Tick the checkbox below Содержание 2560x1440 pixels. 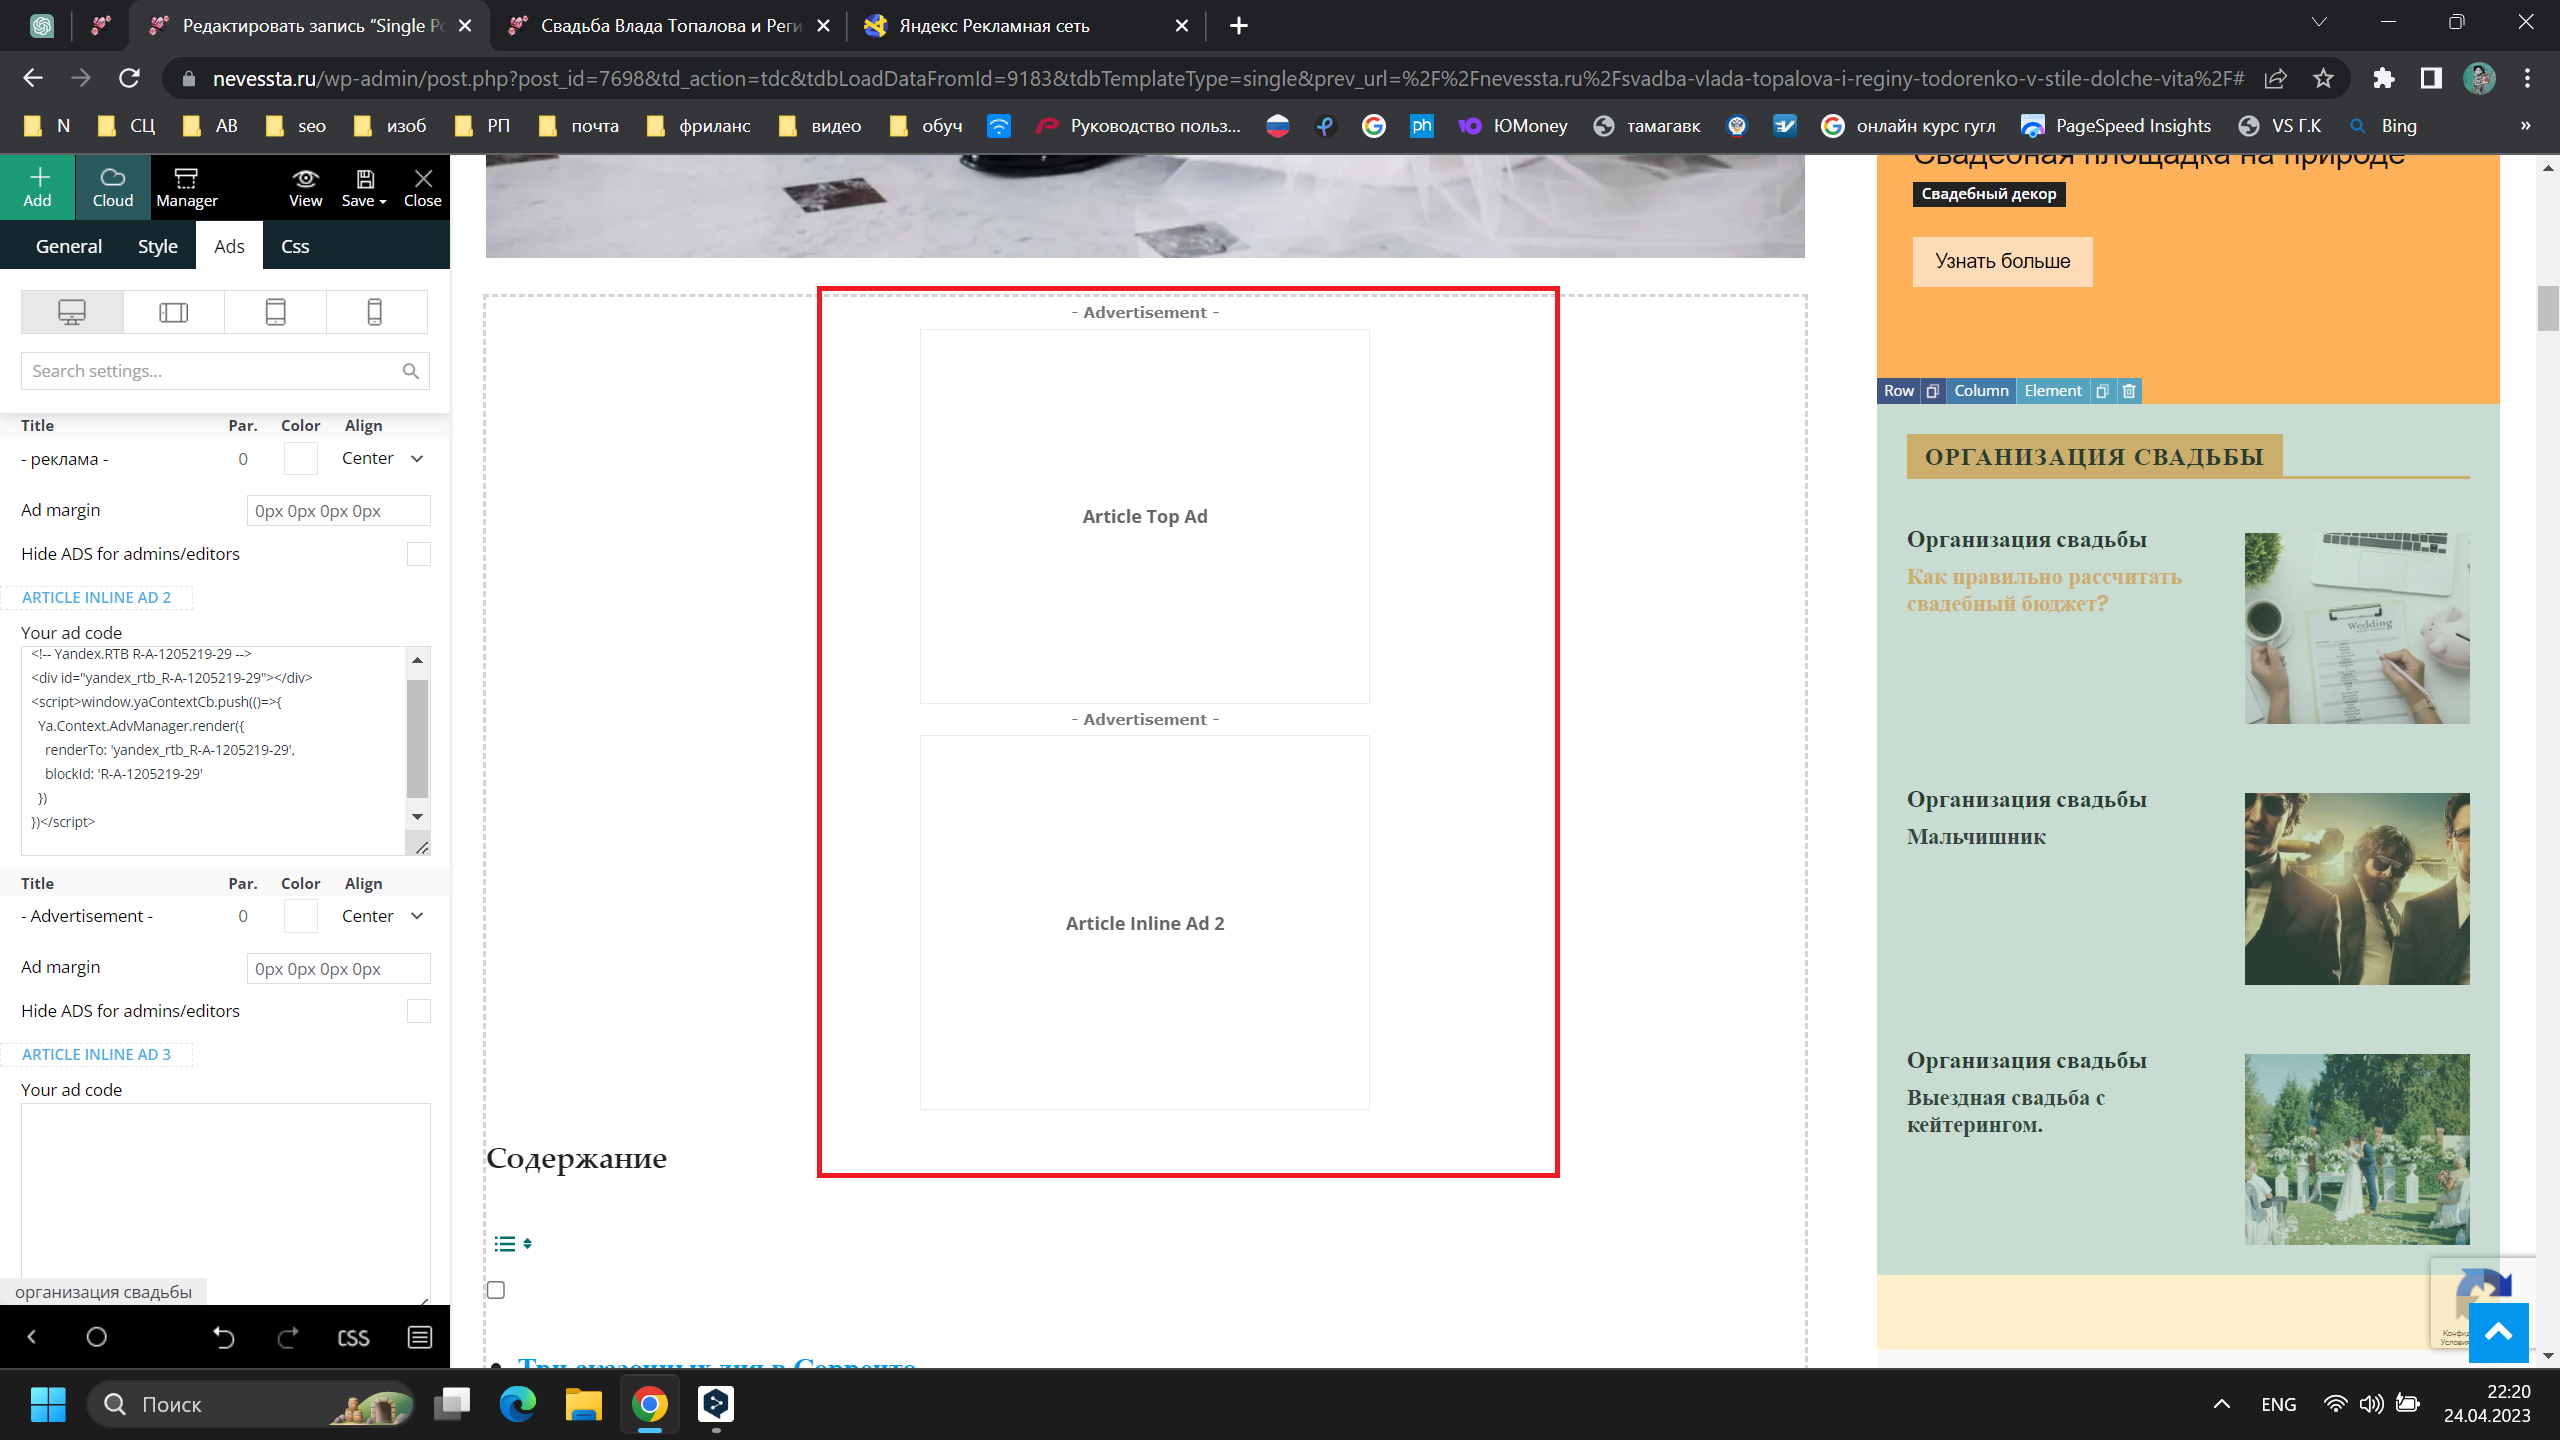[496, 1290]
